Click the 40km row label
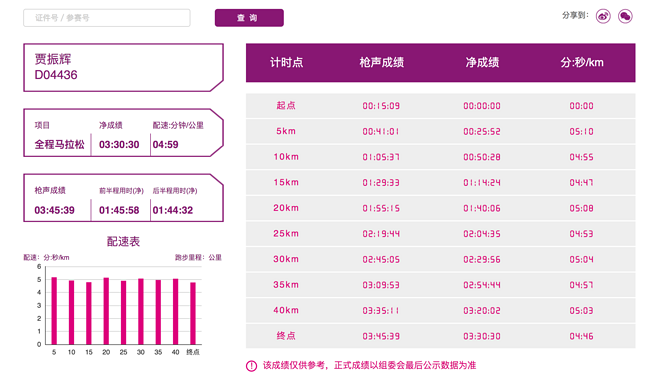Viewport: 660px width, 385px height. [286, 310]
